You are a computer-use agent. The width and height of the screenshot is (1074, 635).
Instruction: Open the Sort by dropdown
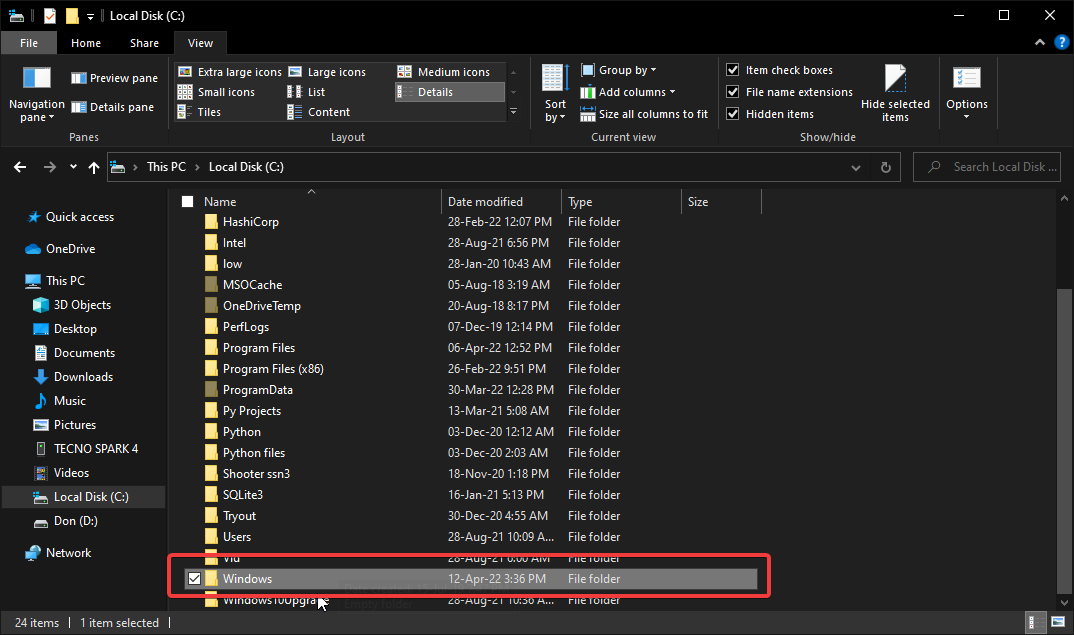tap(555, 93)
